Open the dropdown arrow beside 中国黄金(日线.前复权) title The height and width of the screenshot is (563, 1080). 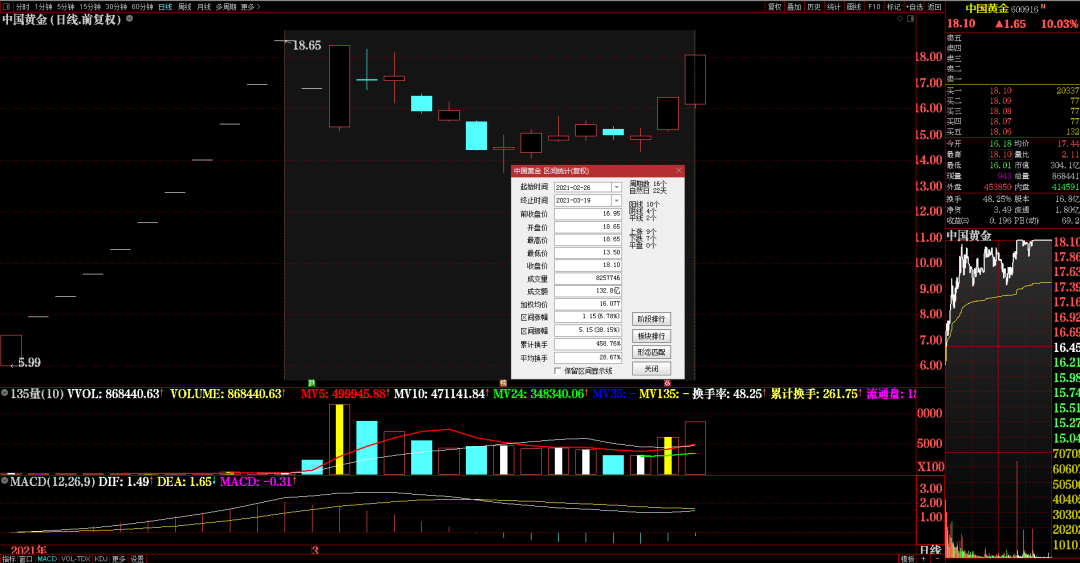tap(129, 19)
